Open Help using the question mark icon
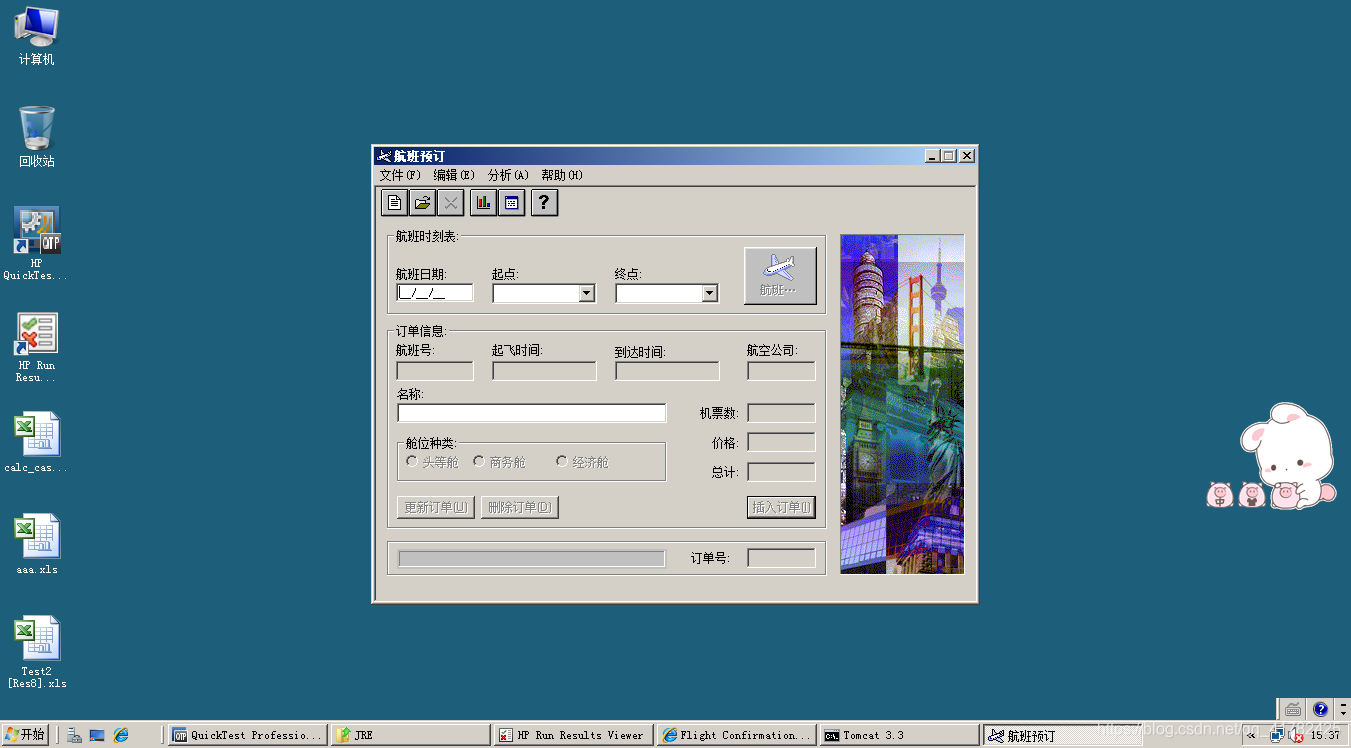This screenshot has height=748, width=1351. [543, 202]
